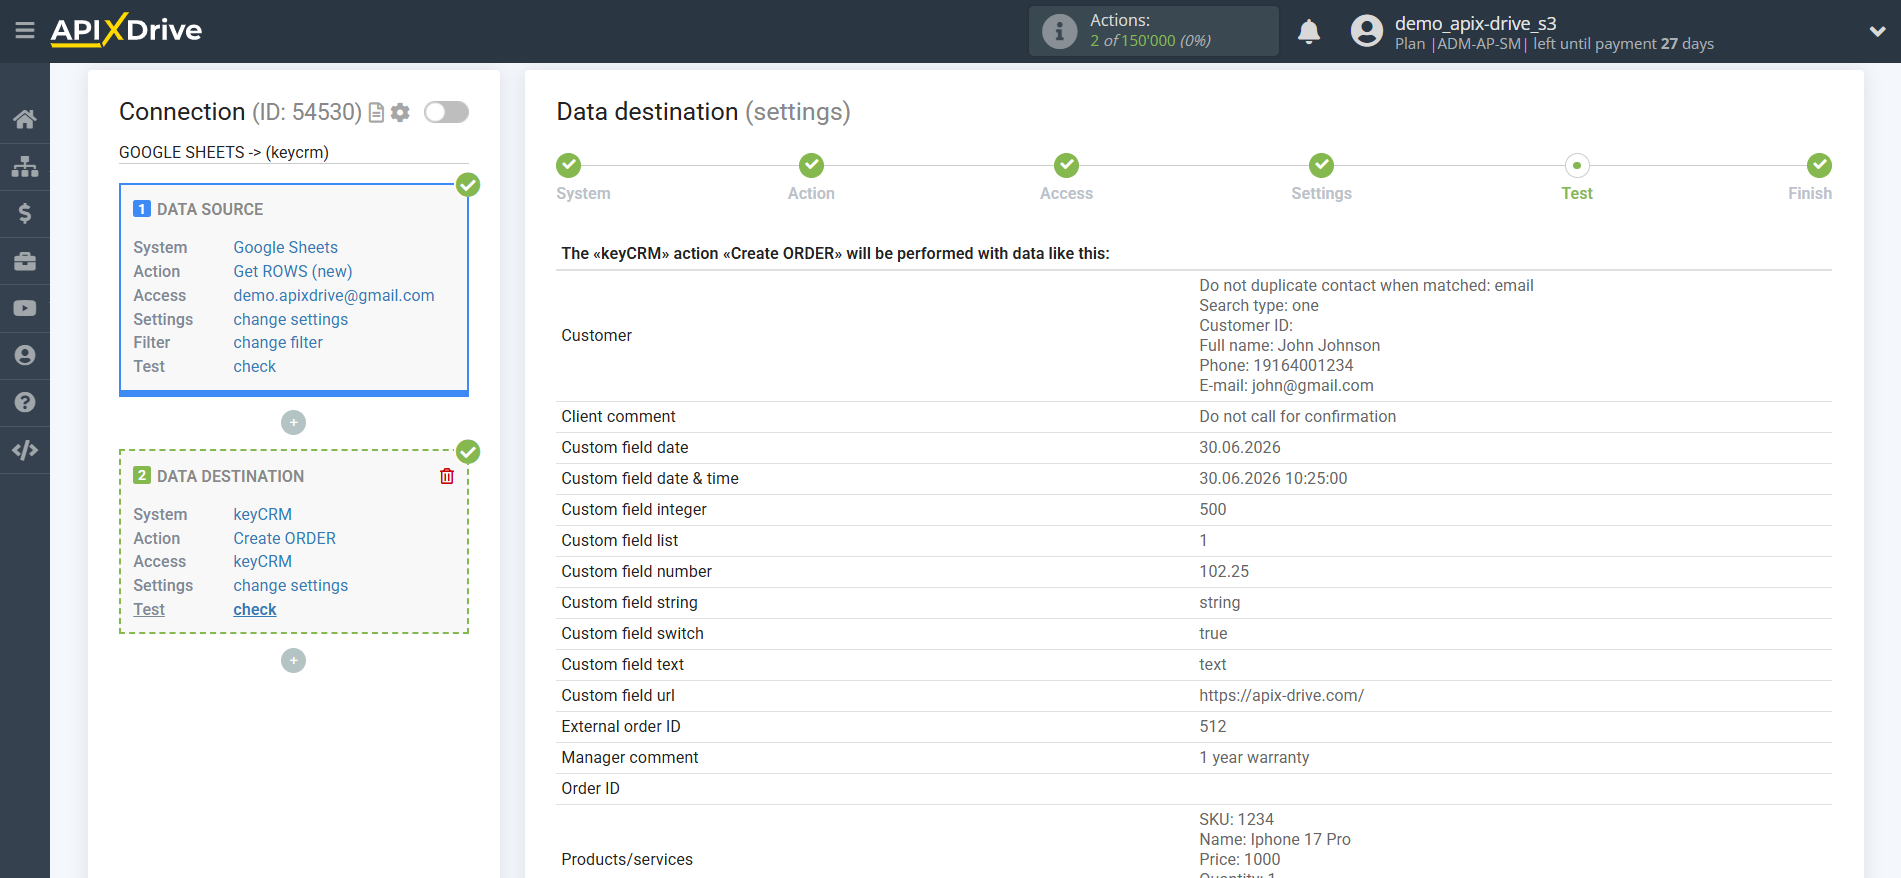
Task: Add a block after Data Destination
Action: coord(293,661)
